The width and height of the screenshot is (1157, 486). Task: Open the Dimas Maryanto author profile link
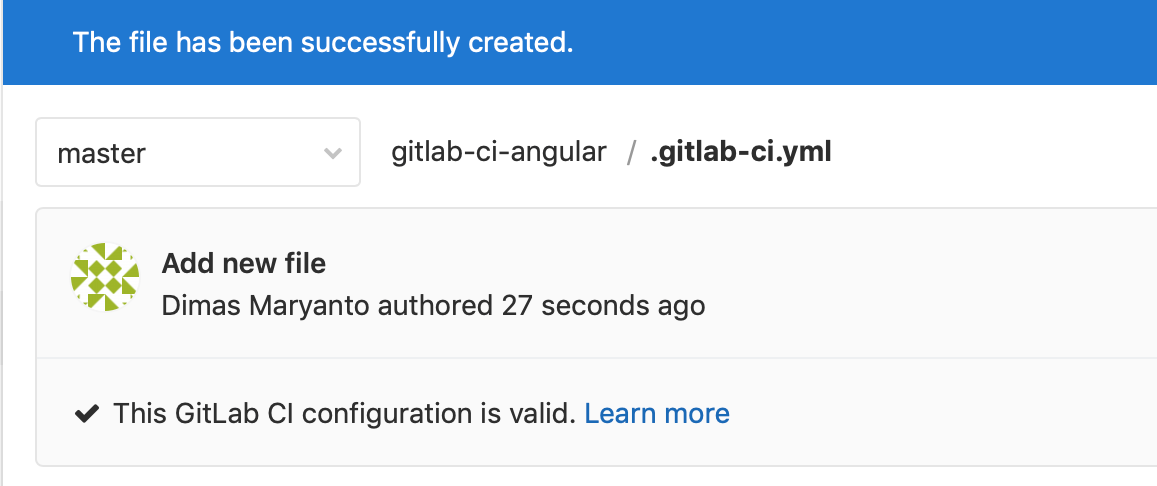[x=266, y=305]
